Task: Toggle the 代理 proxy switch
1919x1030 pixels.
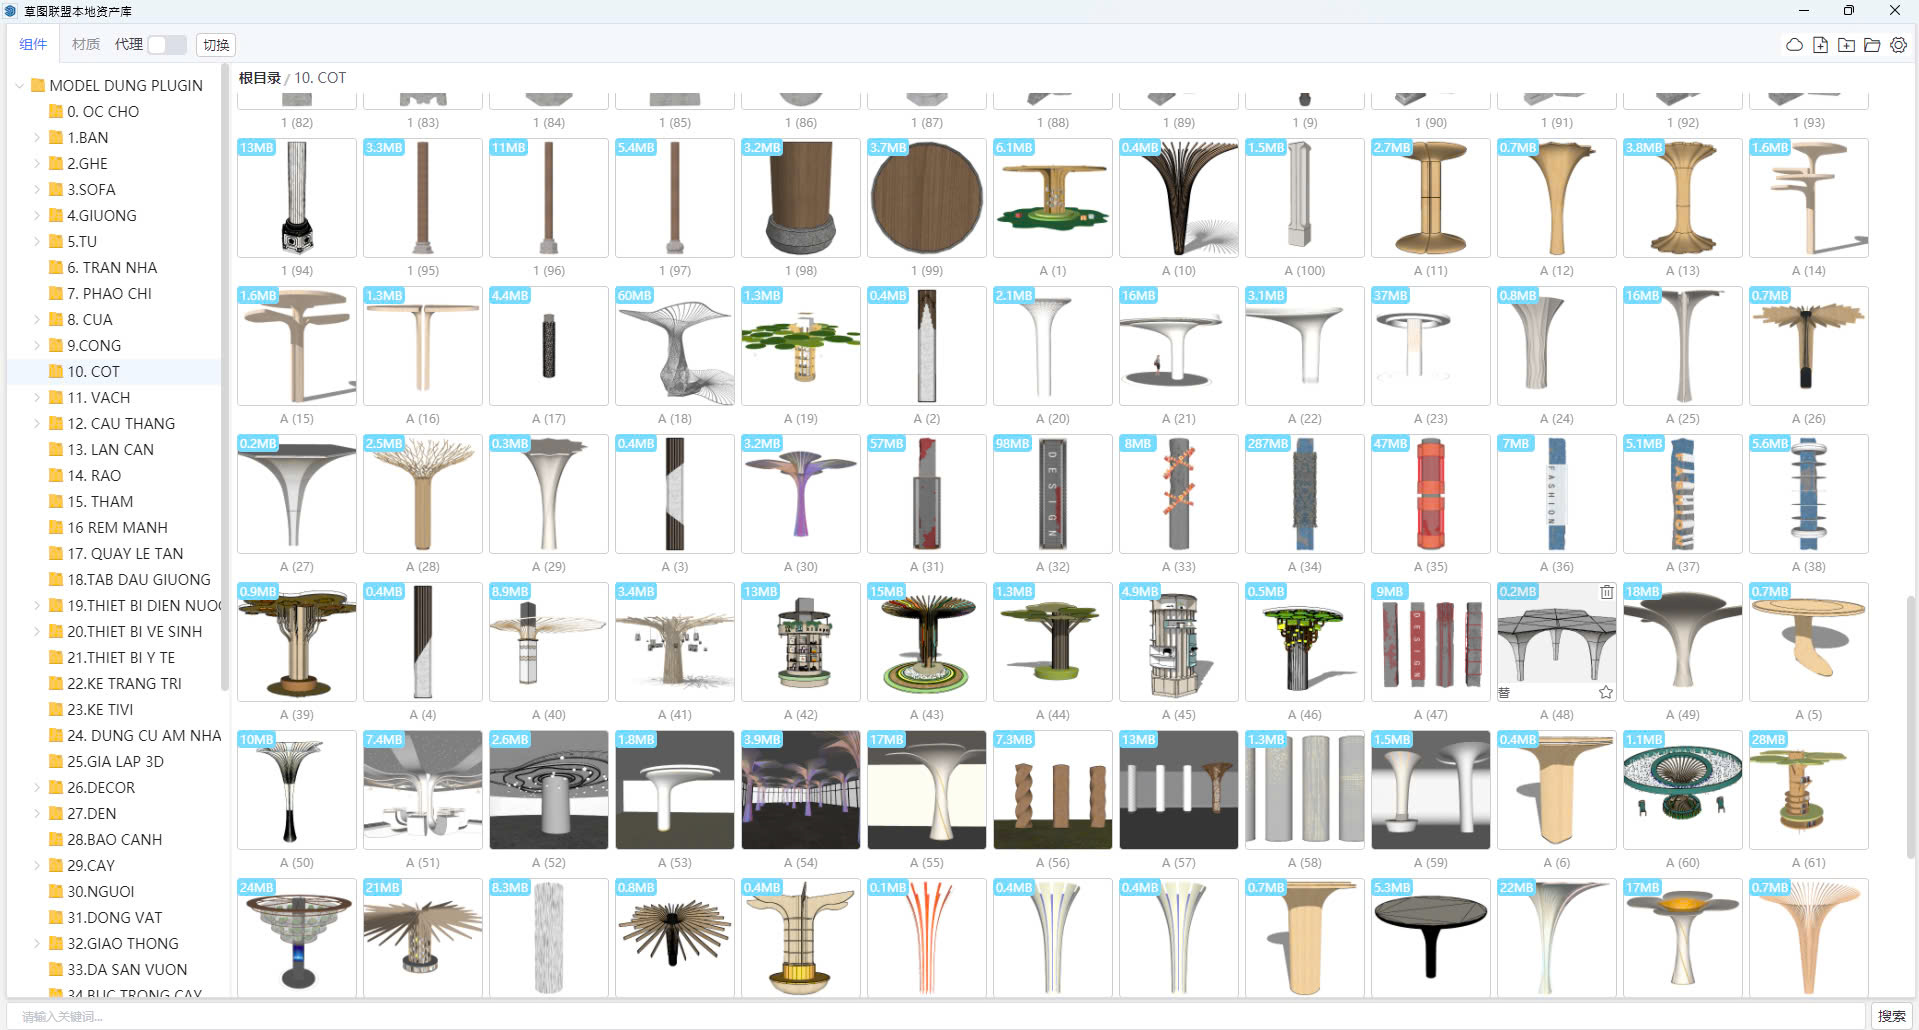Action: (x=166, y=45)
